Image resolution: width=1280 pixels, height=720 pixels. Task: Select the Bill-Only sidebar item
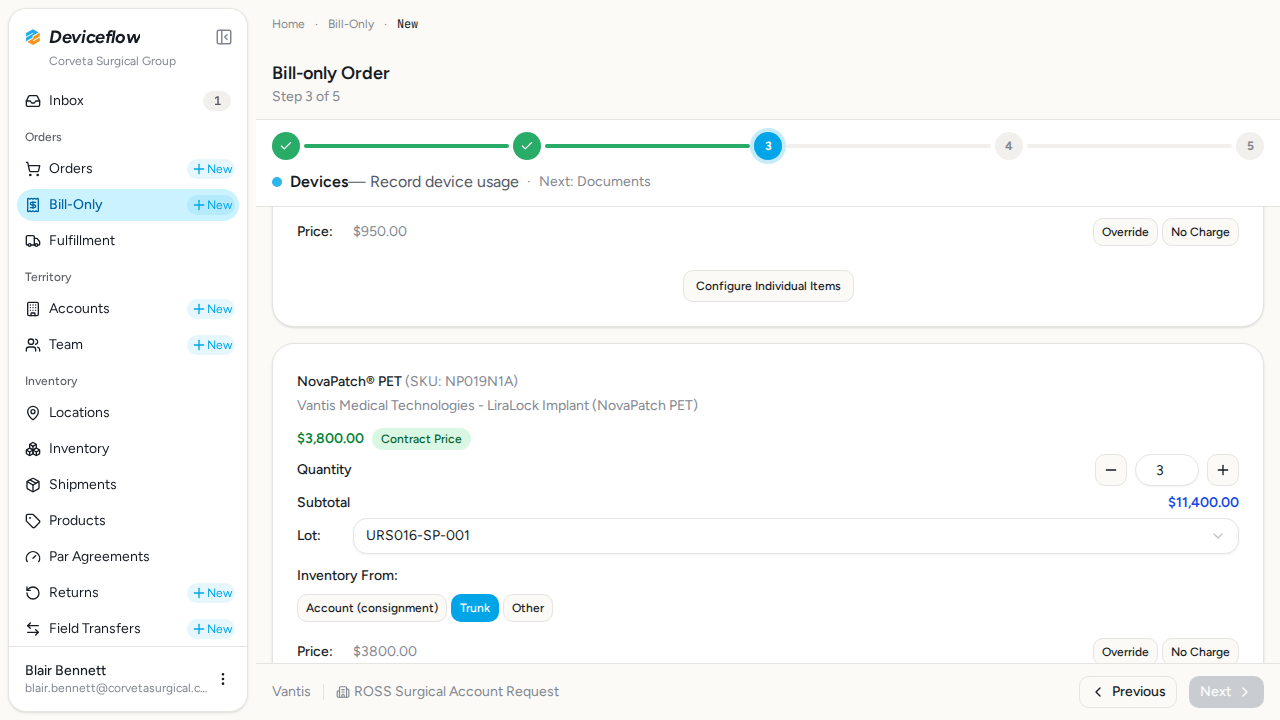[x=128, y=205]
